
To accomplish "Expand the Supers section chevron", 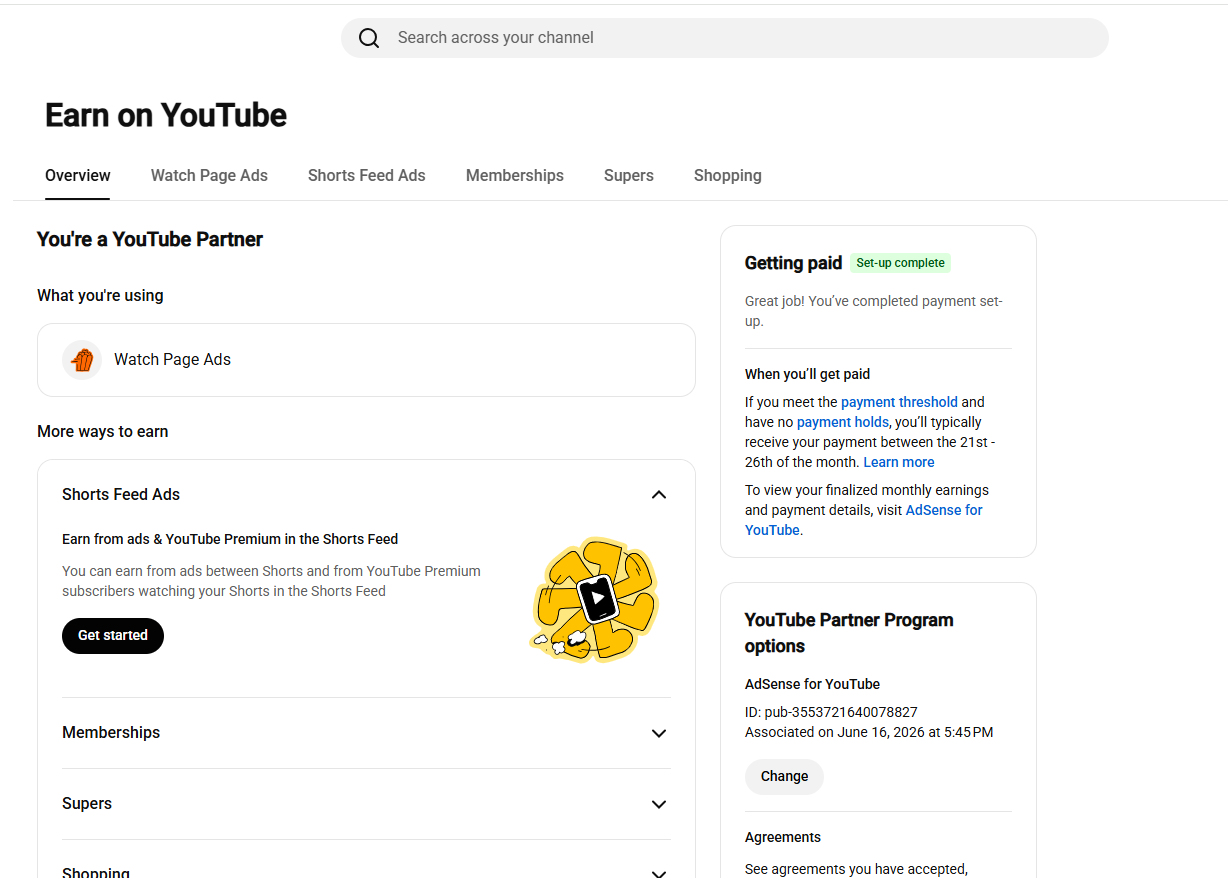I will coord(659,804).
